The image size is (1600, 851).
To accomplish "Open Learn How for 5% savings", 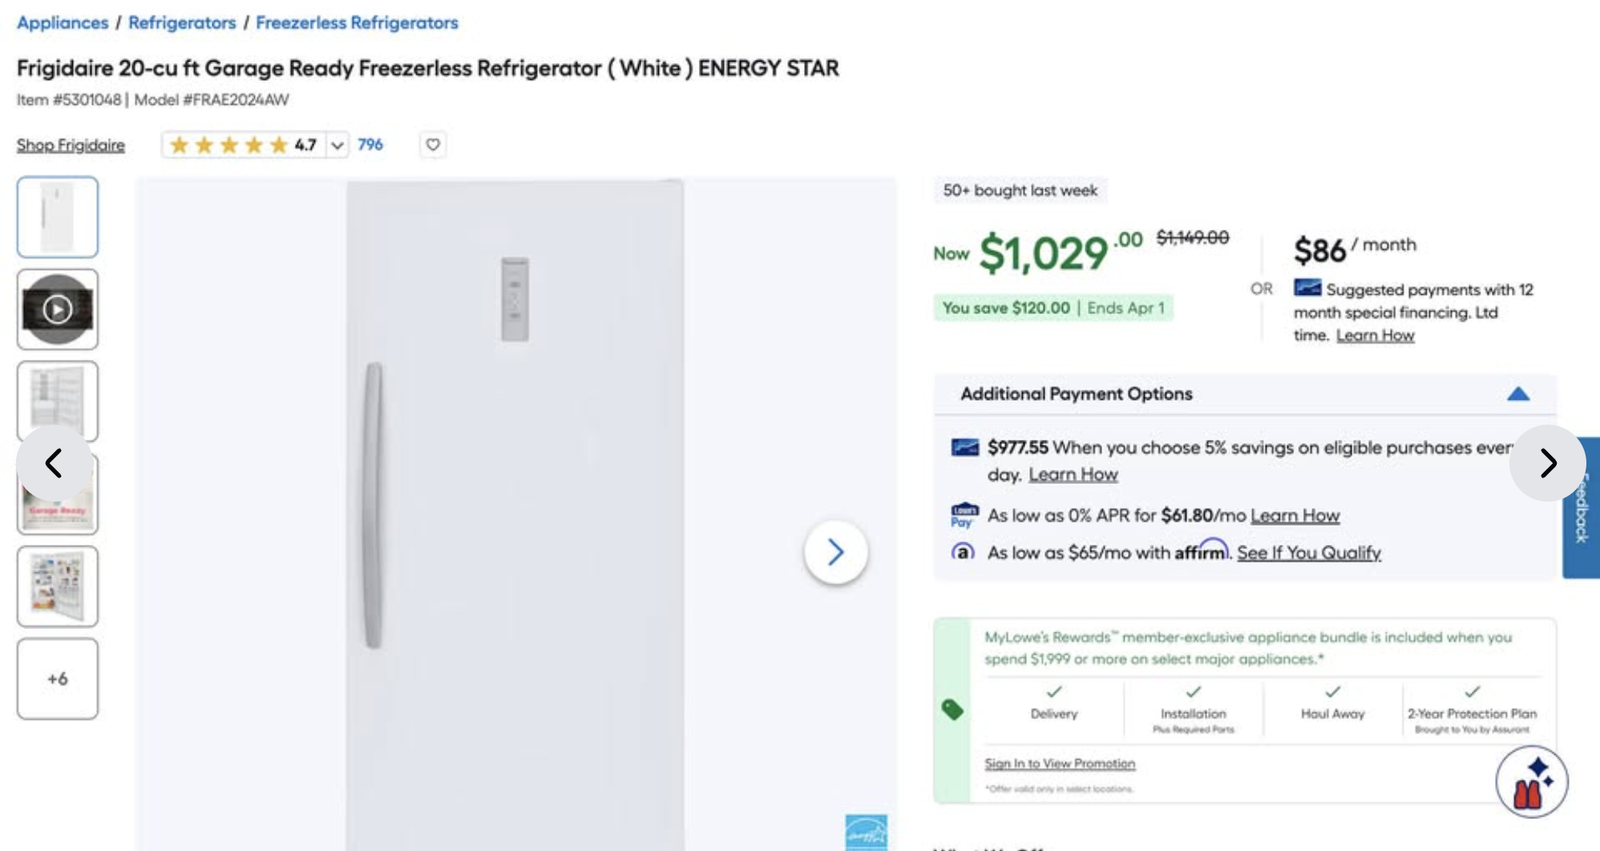I will pos(1073,474).
